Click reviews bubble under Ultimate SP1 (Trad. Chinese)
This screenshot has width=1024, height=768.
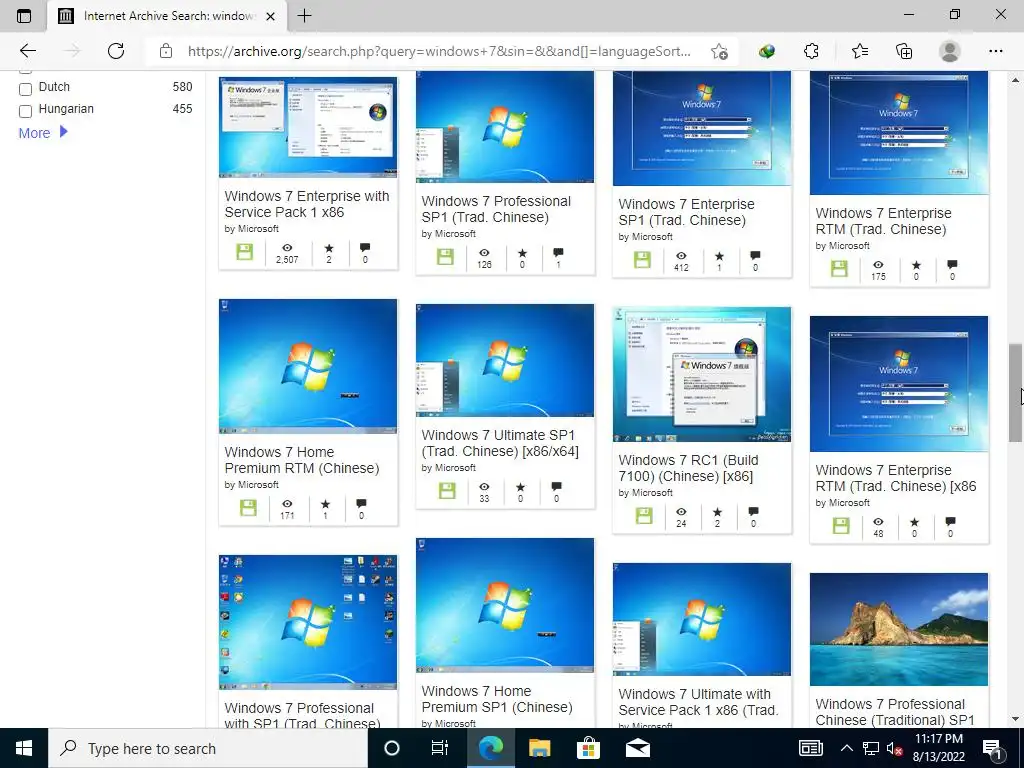[x=556, y=487]
